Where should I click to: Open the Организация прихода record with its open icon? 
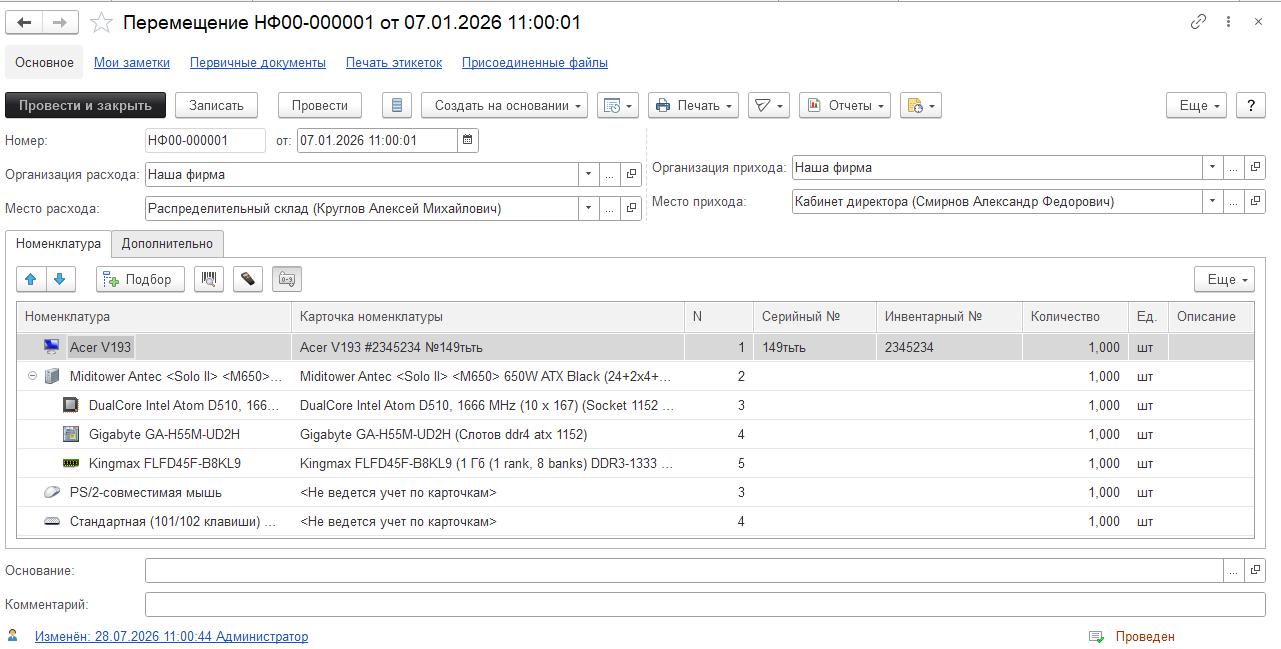[x=1256, y=168]
